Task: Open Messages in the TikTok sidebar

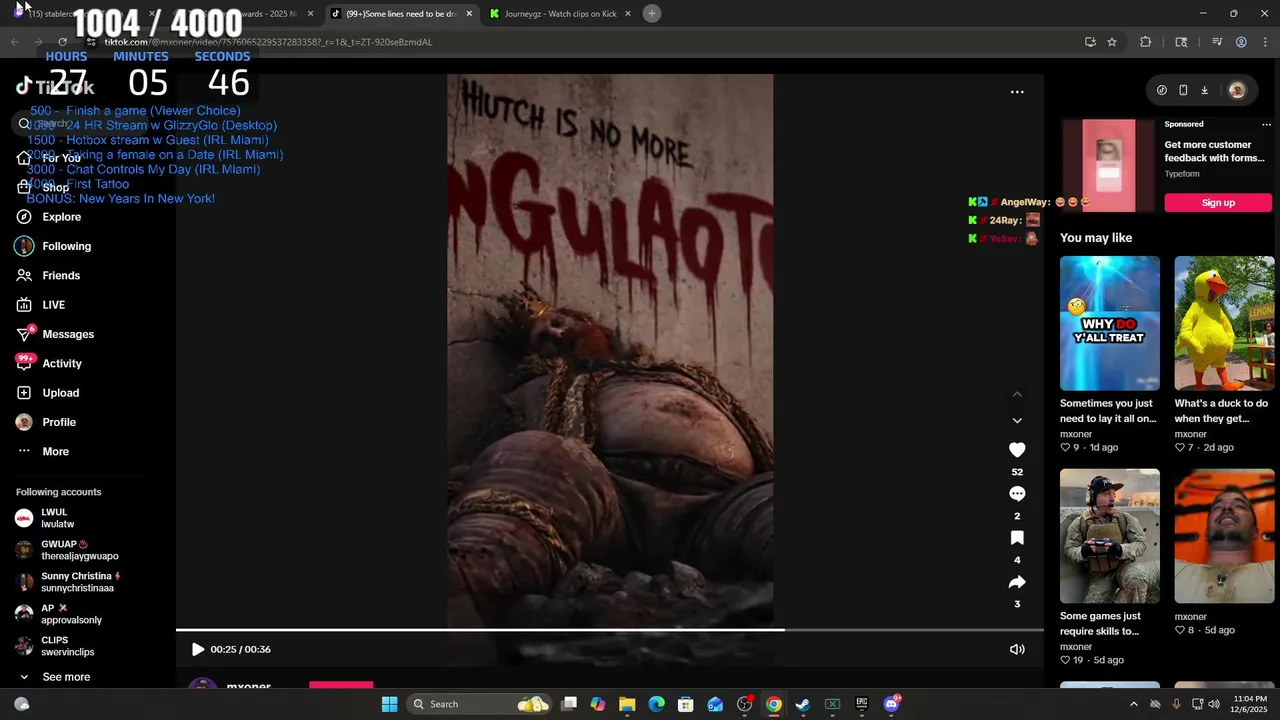Action: pos(68,334)
